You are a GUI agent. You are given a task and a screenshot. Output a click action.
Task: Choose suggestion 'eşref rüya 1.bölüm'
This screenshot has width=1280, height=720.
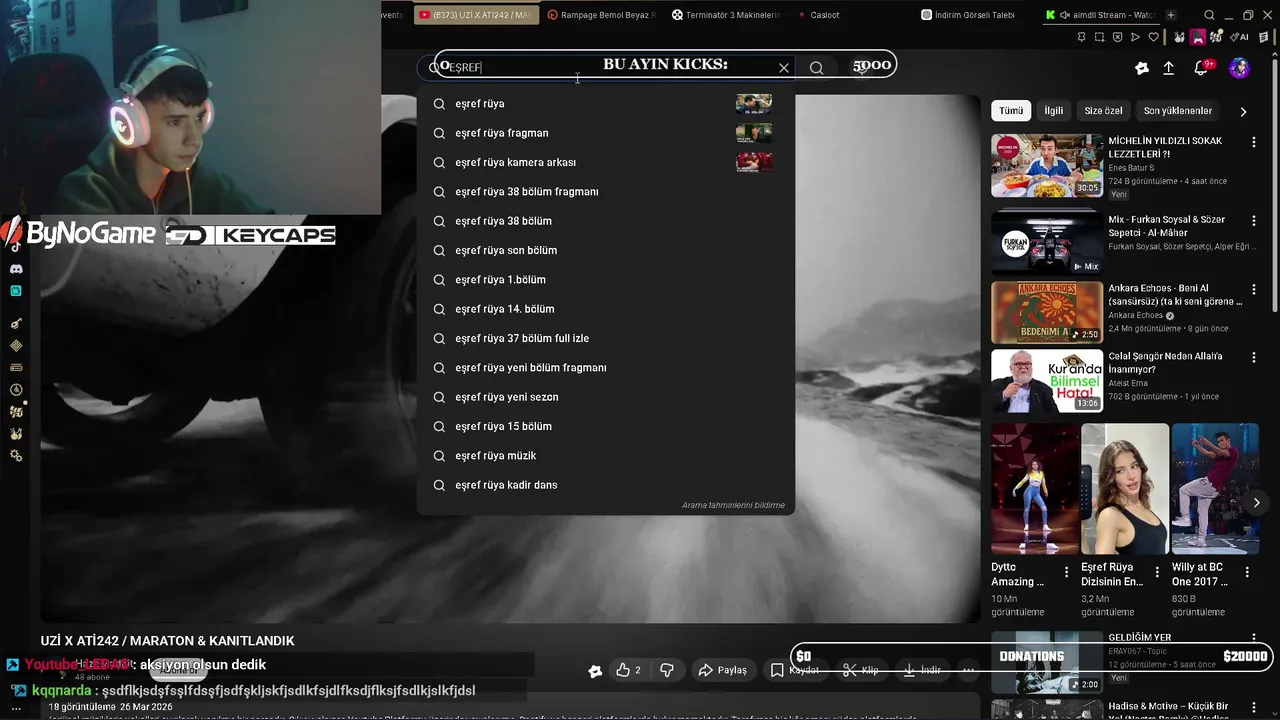coord(606,280)
